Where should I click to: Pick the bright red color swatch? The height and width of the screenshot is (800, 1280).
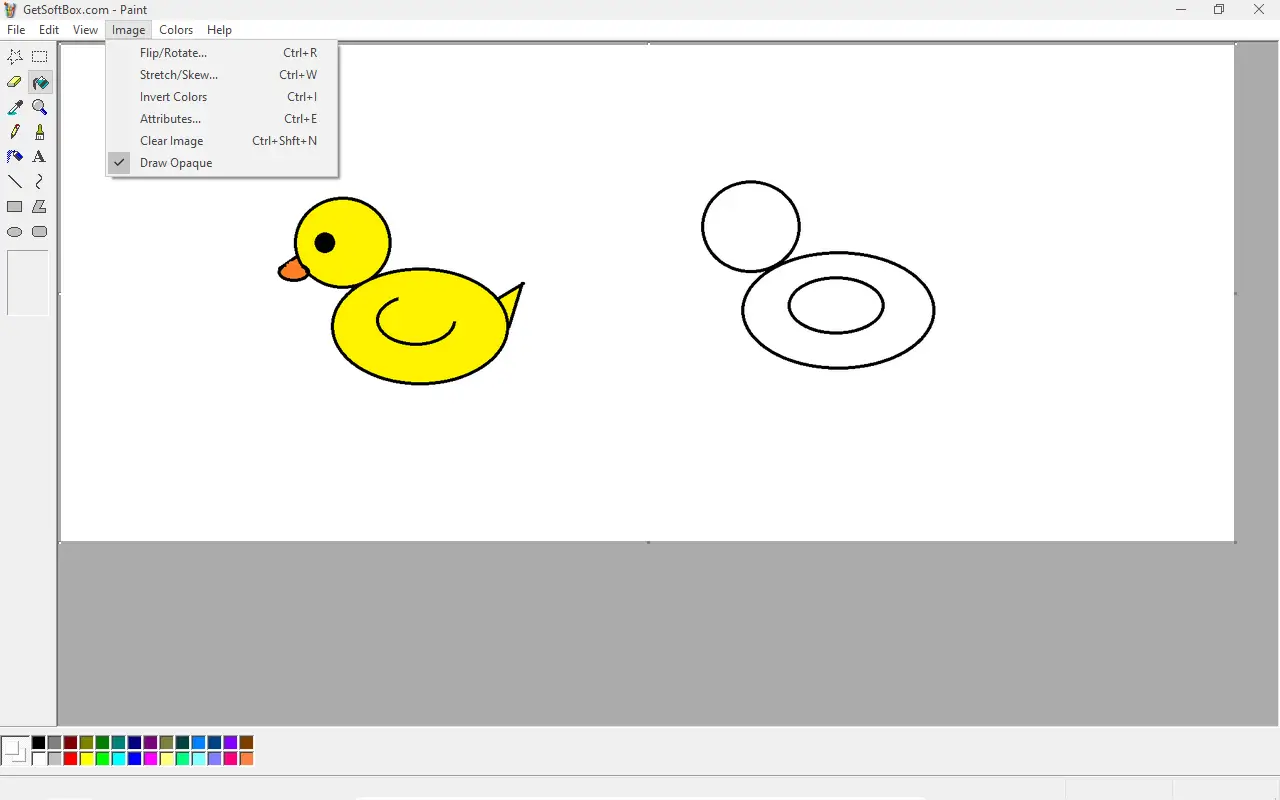70,759
